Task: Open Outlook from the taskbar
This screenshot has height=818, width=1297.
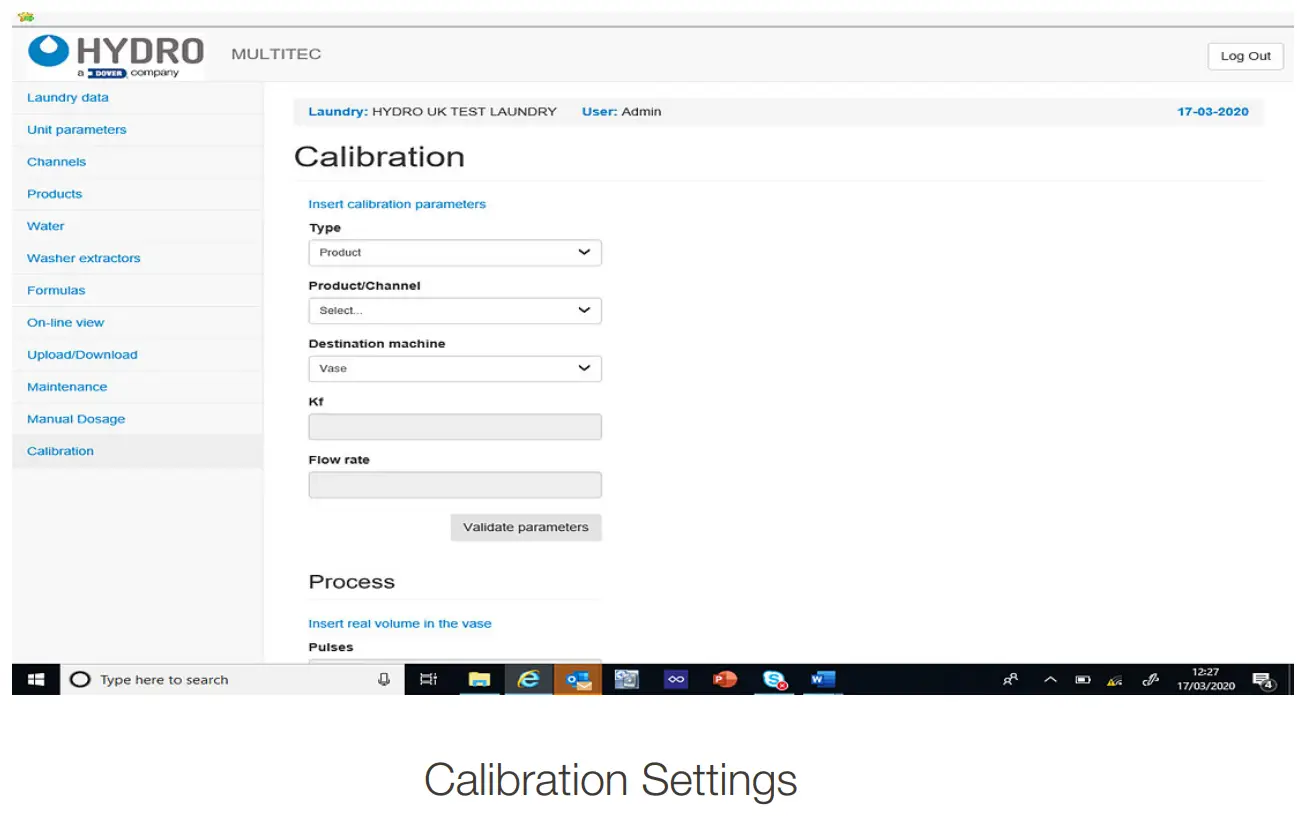Action: [x=578, y=679]
